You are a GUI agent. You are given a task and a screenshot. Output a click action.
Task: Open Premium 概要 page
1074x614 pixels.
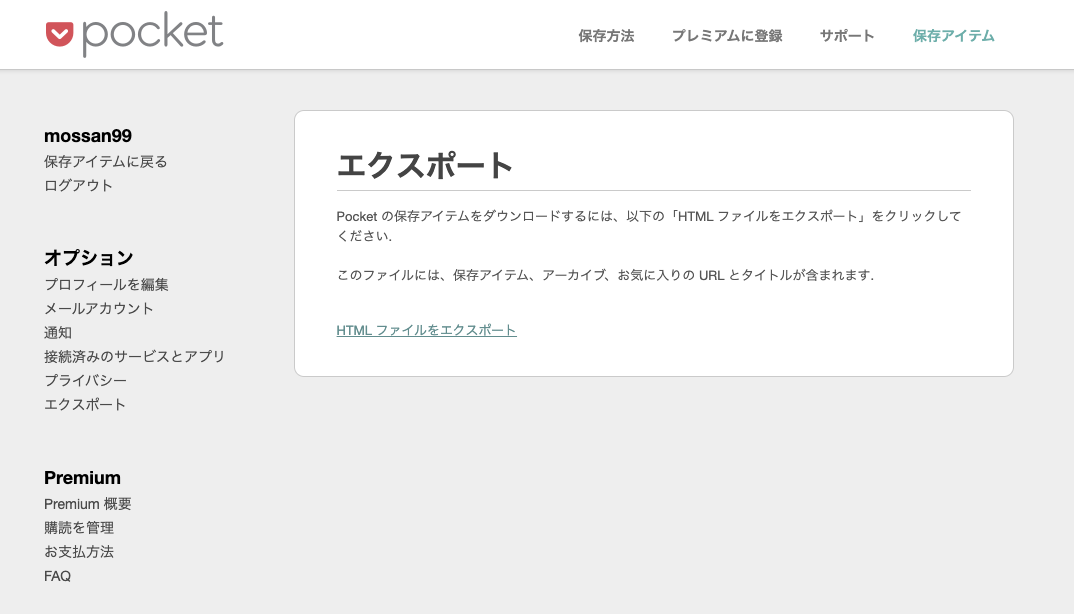click(88, 504)
